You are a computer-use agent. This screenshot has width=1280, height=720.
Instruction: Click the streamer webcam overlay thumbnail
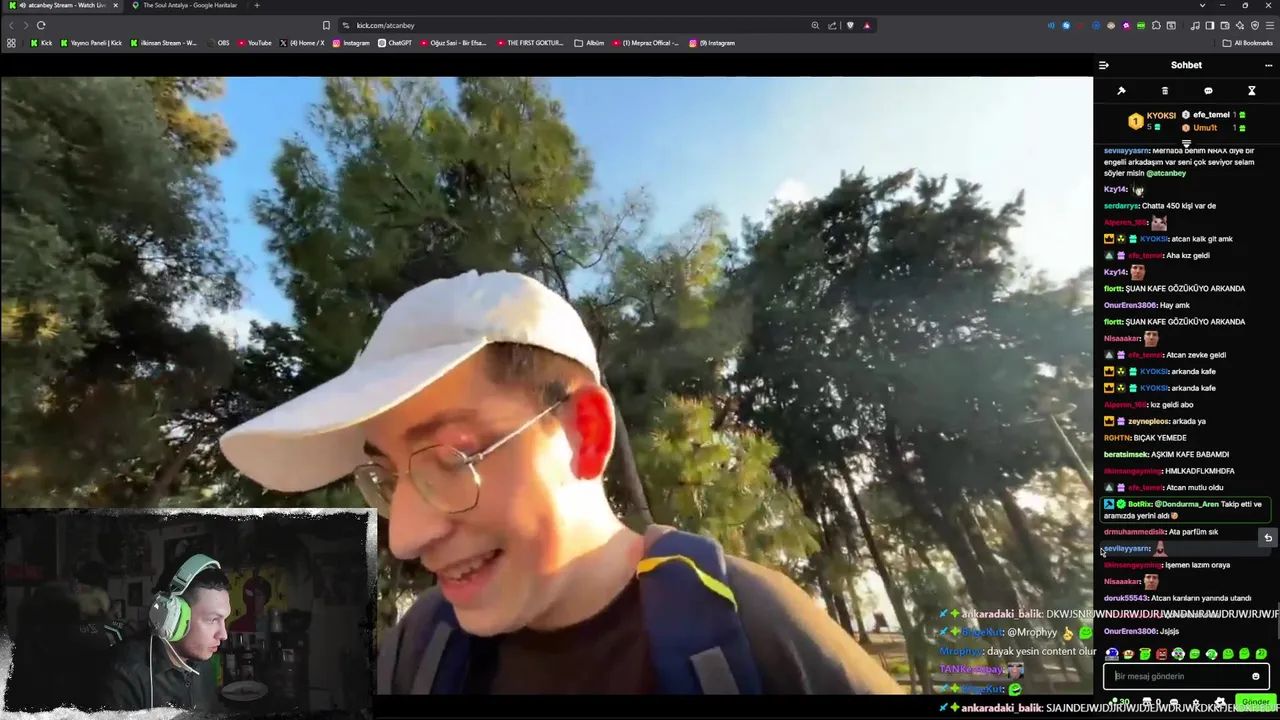pos(187,611)
